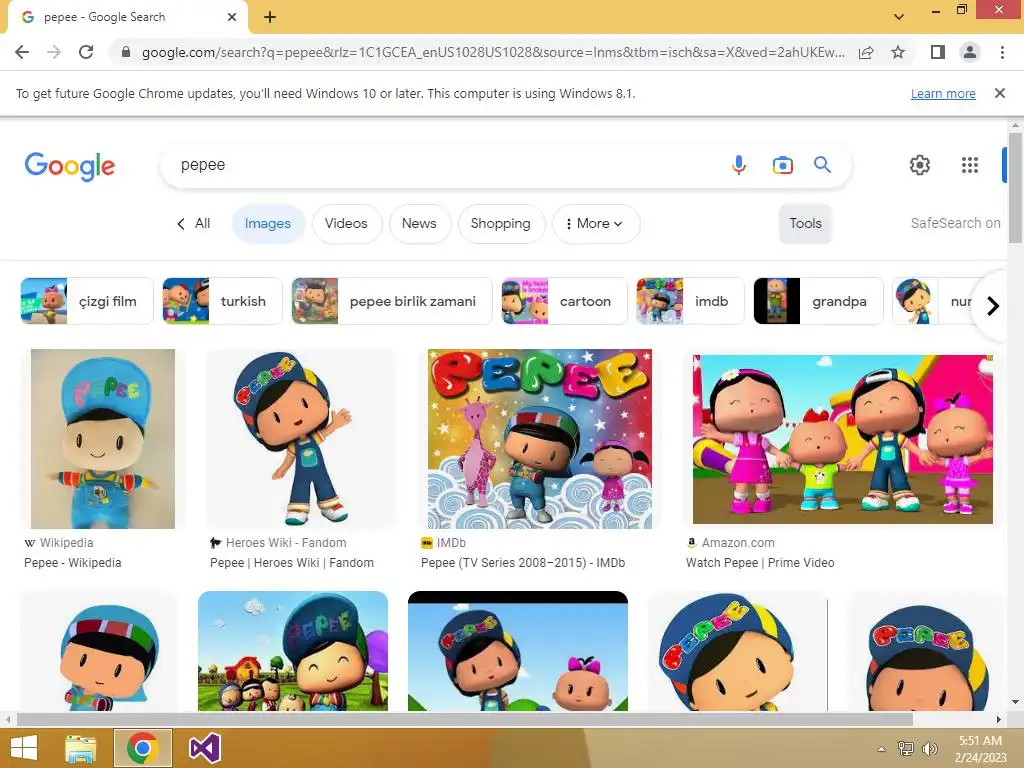The width and height of the screenshot is (1024, 768).
Task: Click Chrome icon in the taskbar
Action: click(142, 748)
